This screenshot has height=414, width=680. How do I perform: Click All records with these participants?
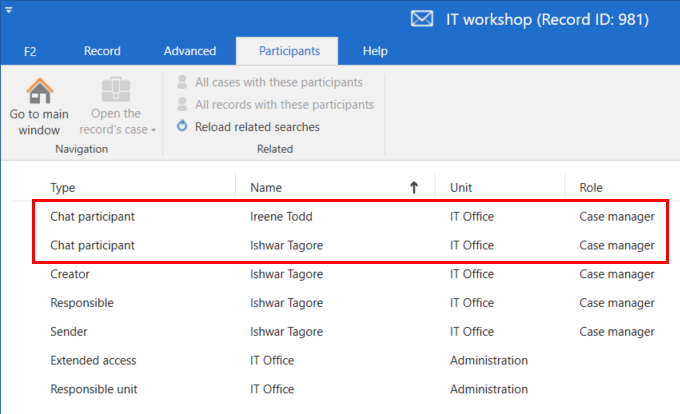tap(284, 104)
